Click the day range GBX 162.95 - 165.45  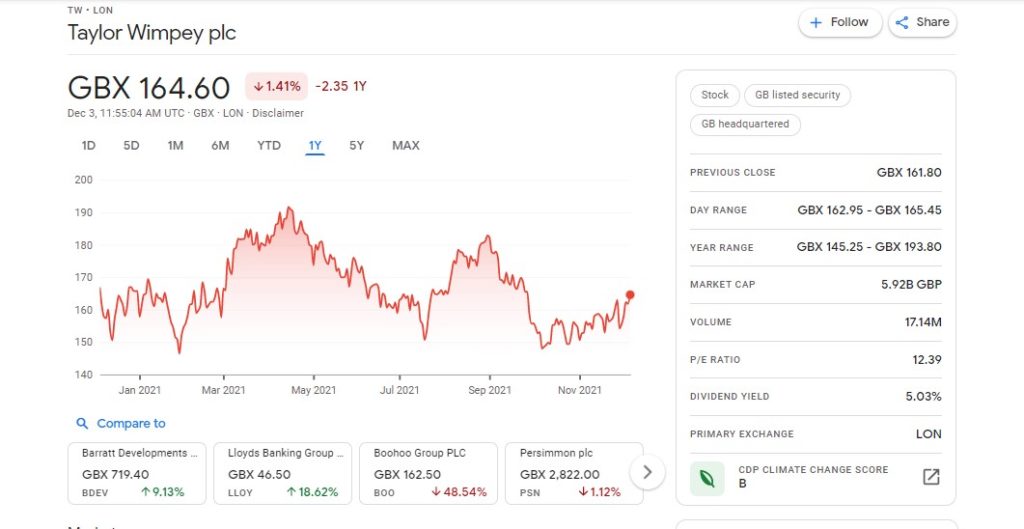tap(869, 210)
